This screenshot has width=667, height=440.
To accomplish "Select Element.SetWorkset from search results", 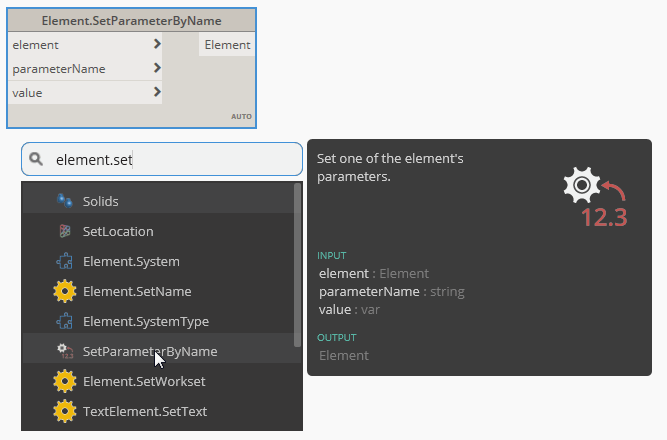I will (x=144, y=381).
